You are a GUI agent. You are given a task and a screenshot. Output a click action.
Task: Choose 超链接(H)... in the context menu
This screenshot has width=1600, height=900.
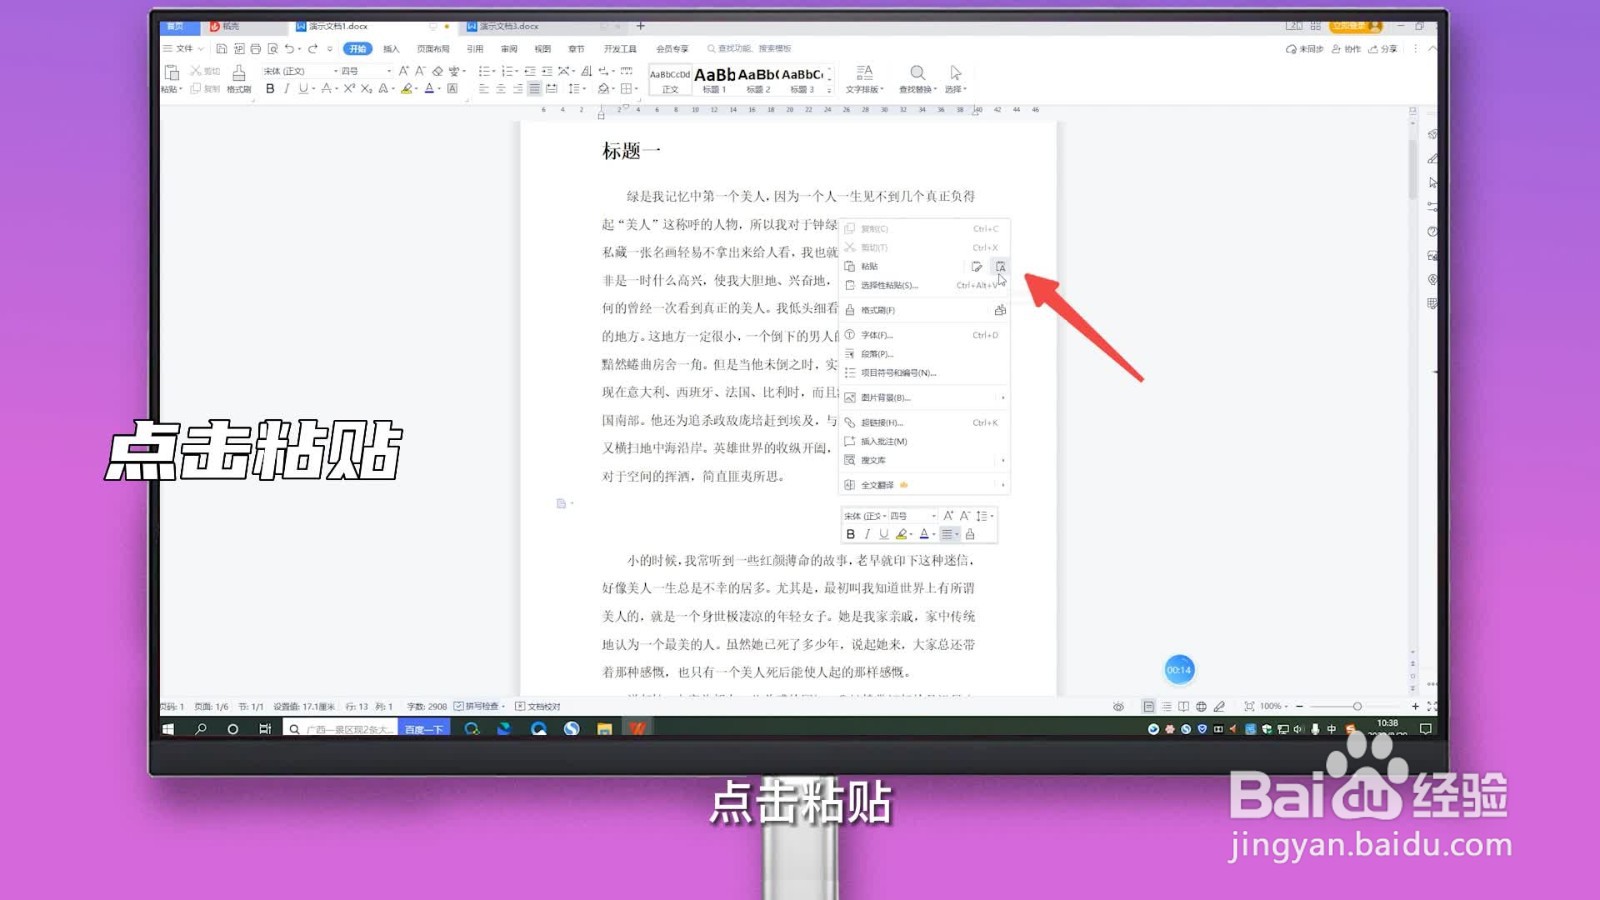[924, 423]
